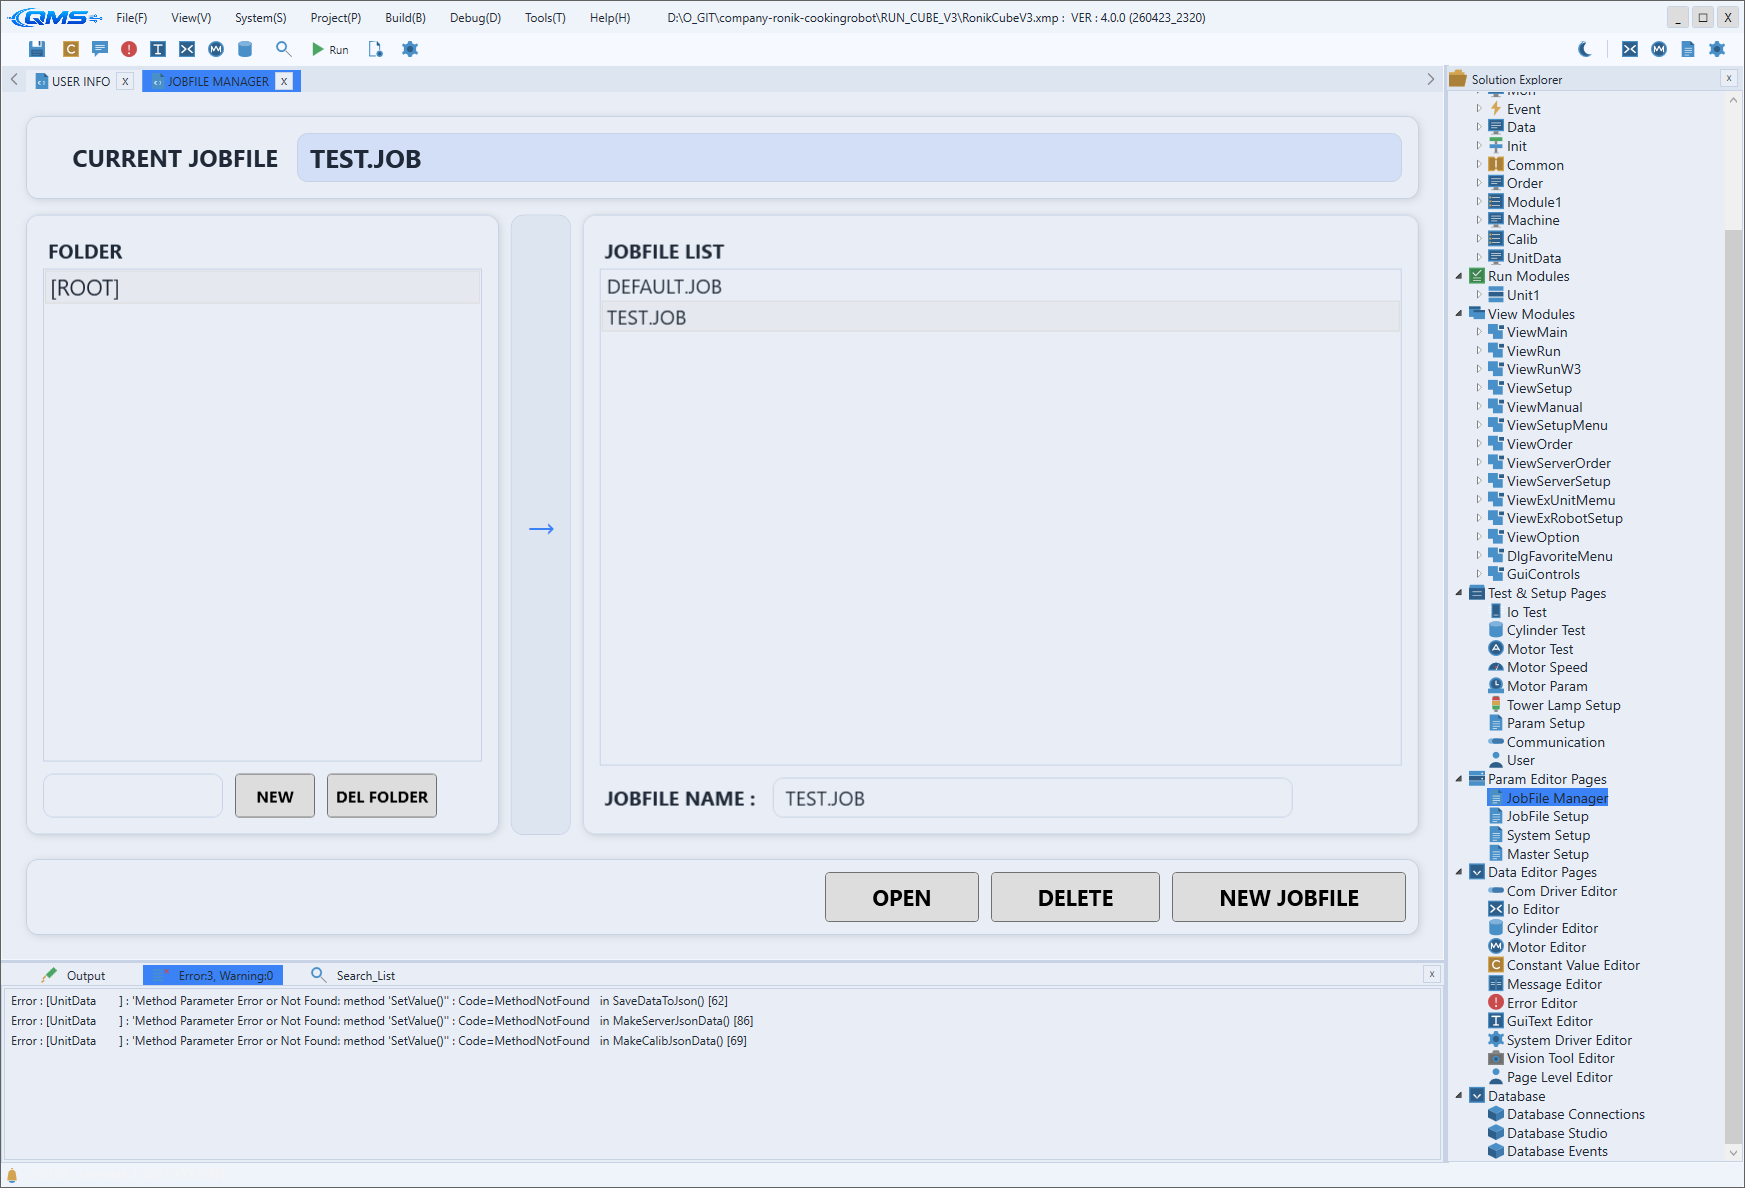This screenshot has width=1745, height=1188.
Task: Click the Io icon in top-right toolbar
Action: (1630, 49)
